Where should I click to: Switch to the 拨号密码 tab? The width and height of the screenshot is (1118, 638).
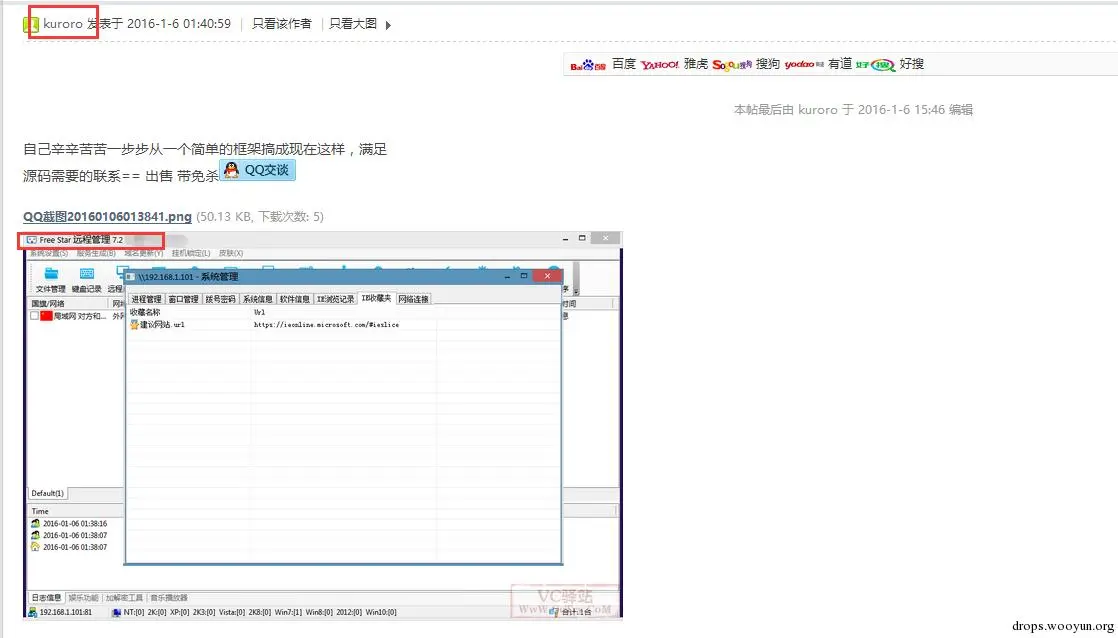coord(220,299)
